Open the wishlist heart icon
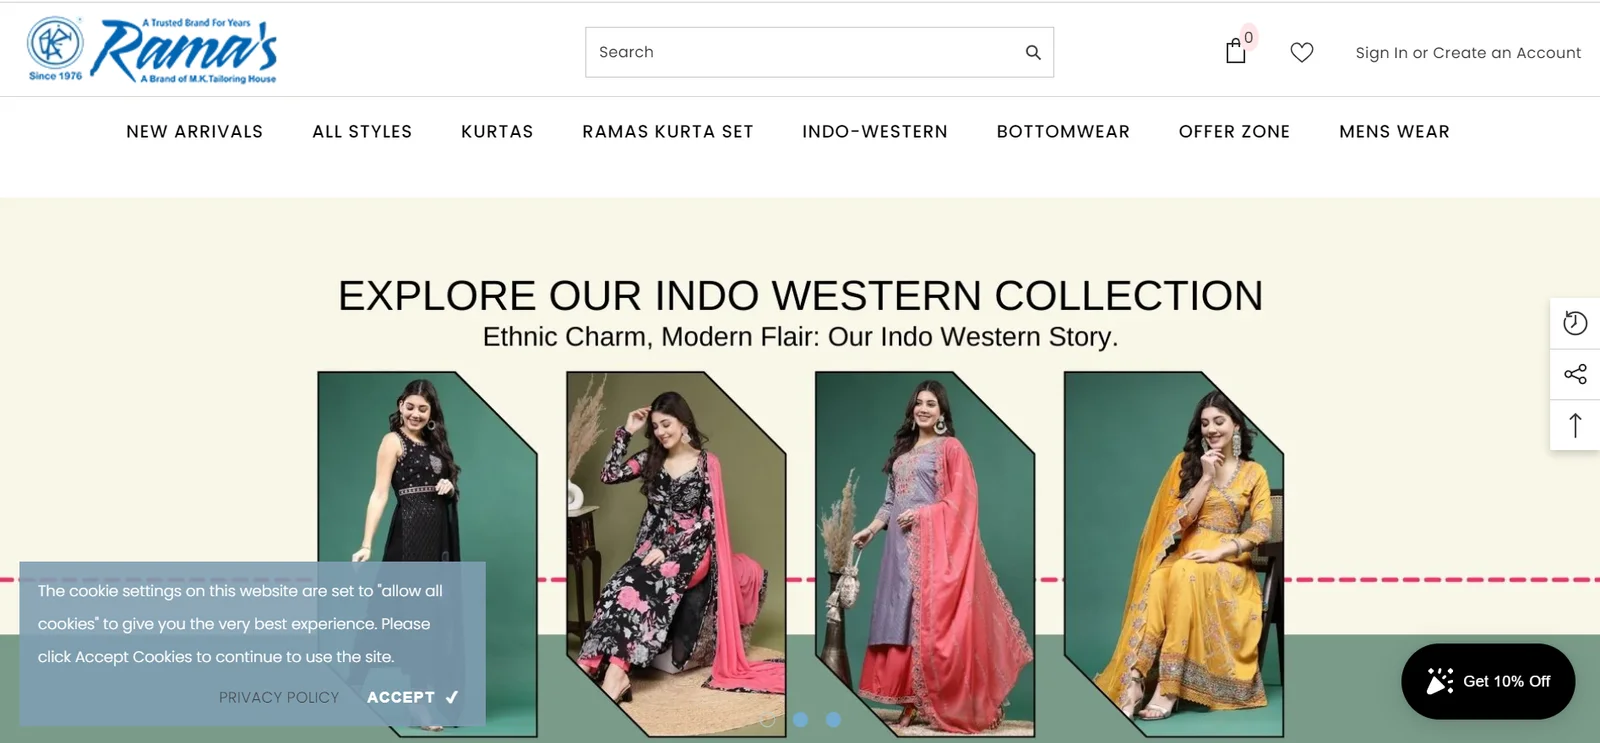 [1301, 52]
